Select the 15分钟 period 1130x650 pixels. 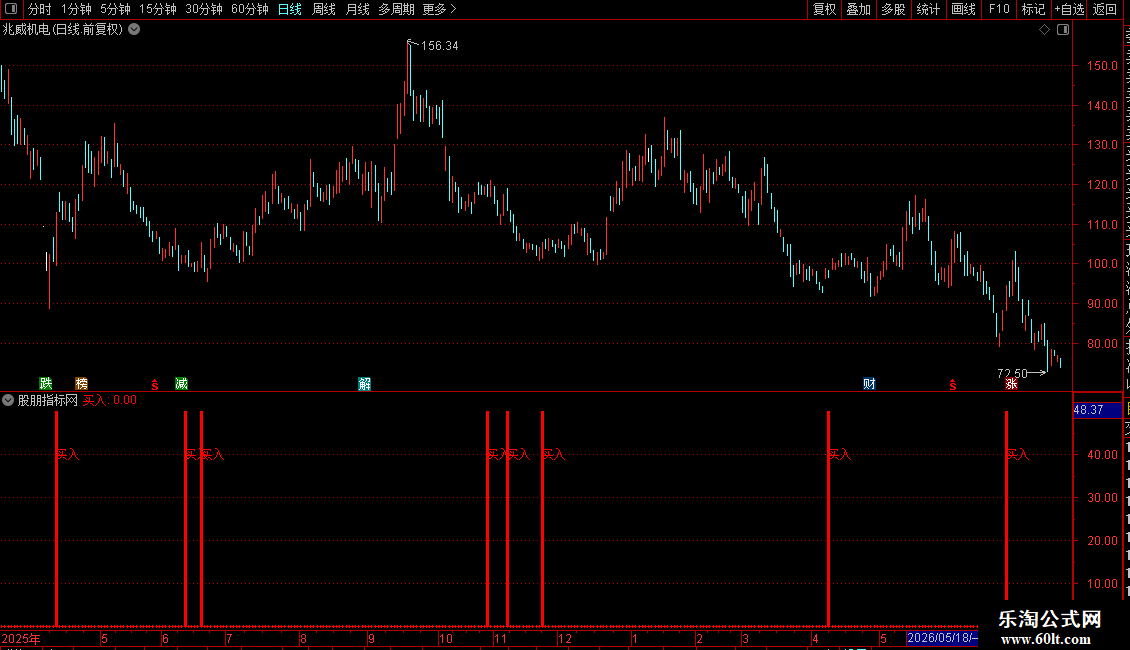(157, 9)
